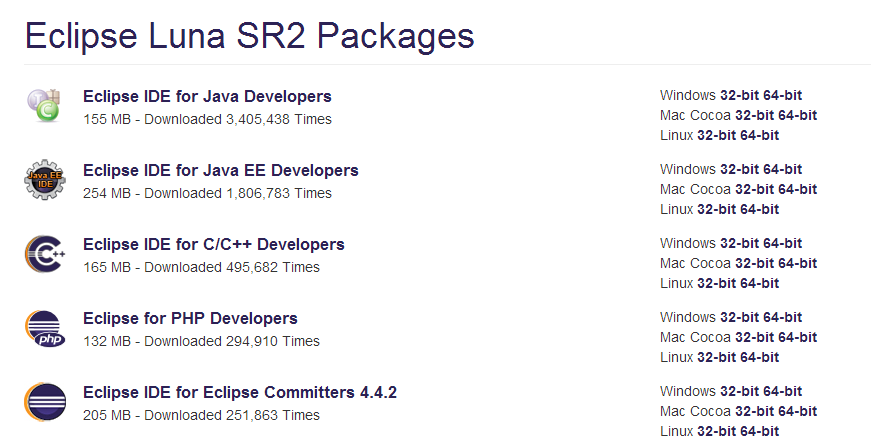The width and height of the screenshot is (871, 445).
Task: Download PHP Developers Windows 64-bit
Action: (782, 317)
